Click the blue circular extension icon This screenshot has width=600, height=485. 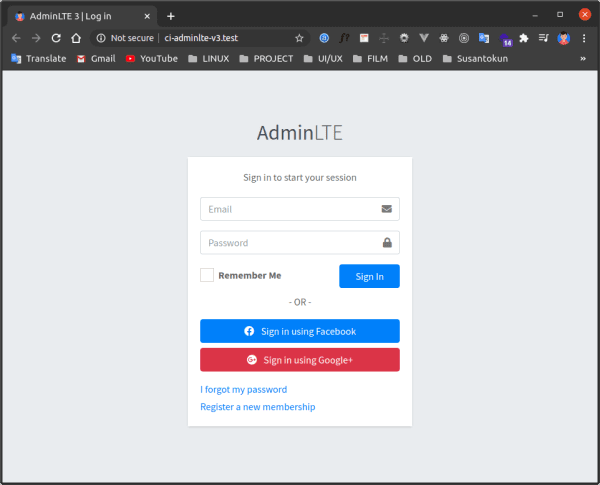click(x=324, y=38)
